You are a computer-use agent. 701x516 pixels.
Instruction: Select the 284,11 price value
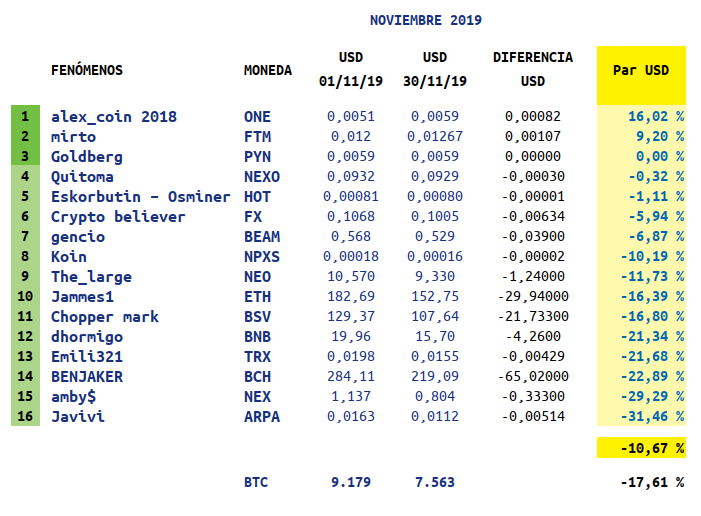(350, 376)
